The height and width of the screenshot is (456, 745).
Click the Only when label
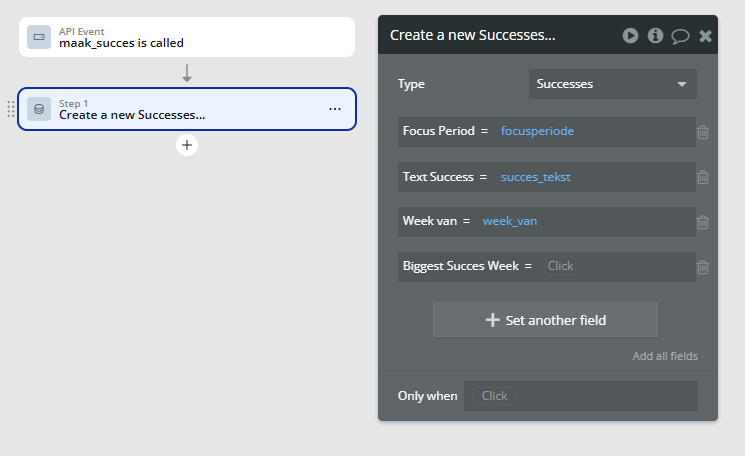428,396
